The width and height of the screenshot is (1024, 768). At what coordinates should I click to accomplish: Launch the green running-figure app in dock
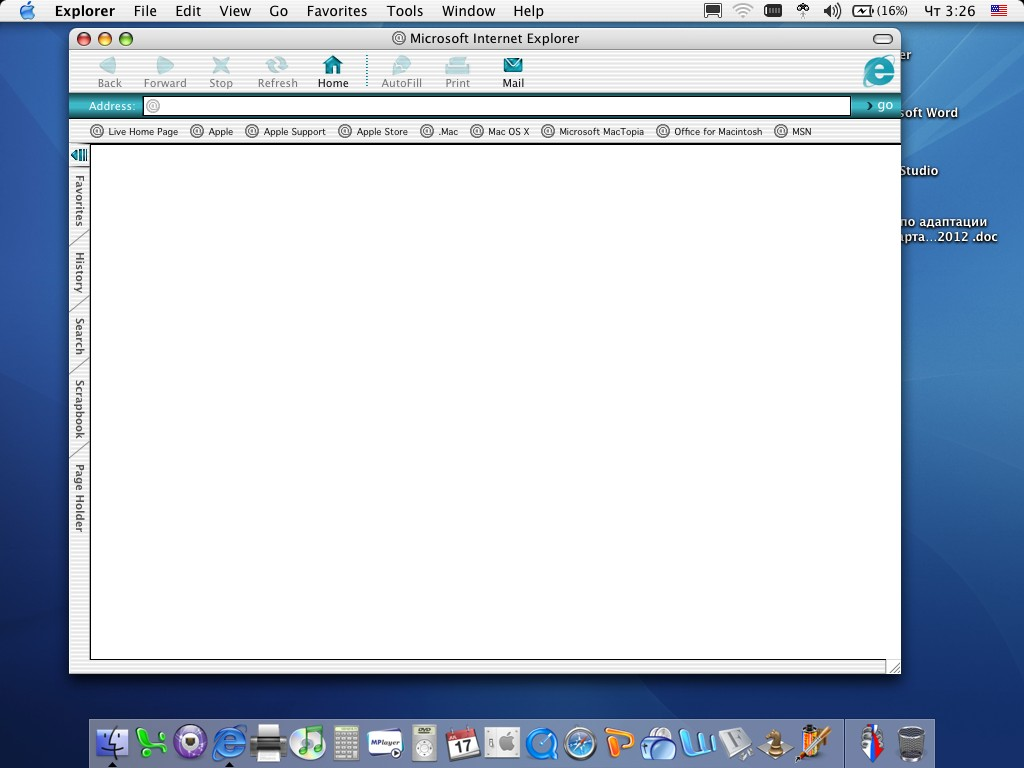[152, 743]
